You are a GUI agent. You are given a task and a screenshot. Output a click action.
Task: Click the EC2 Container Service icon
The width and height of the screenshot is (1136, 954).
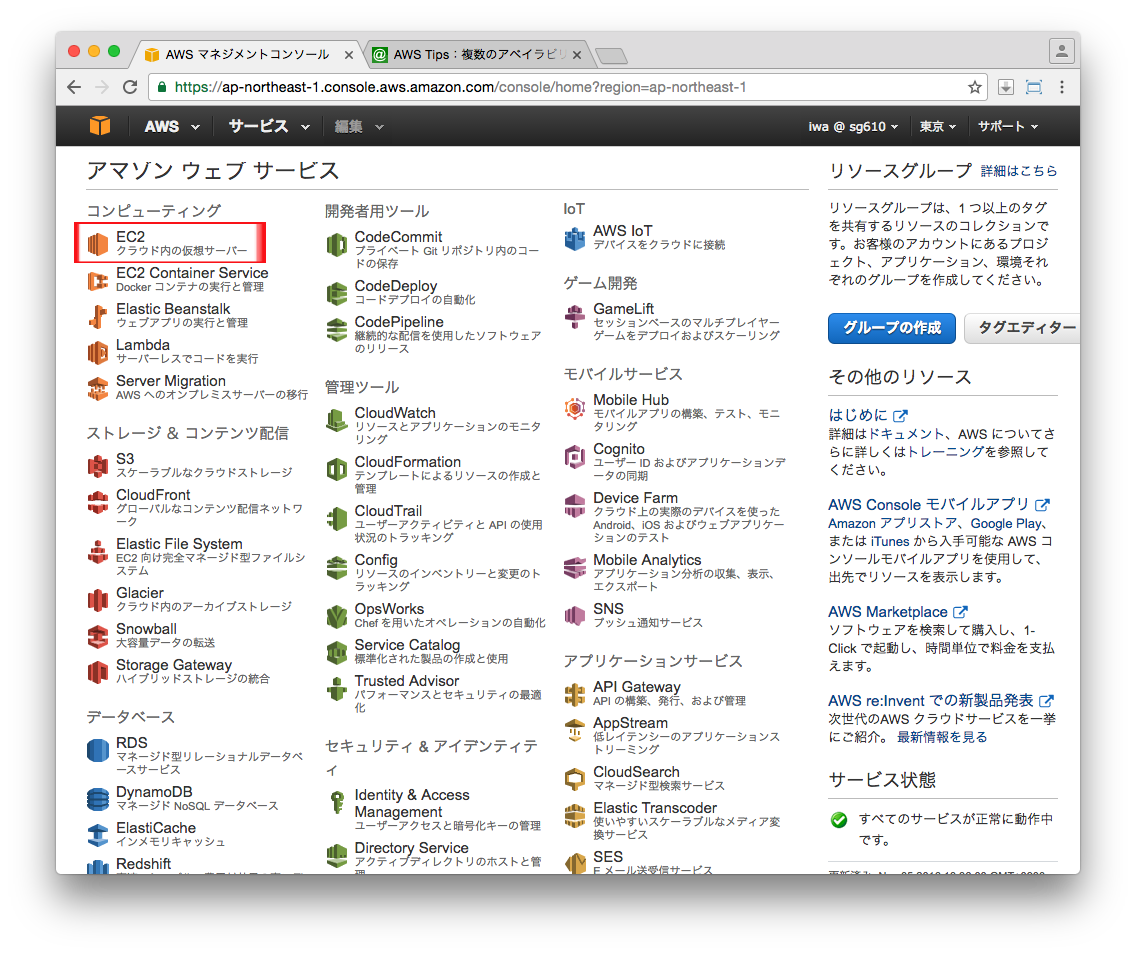click(x=98, y=280)
